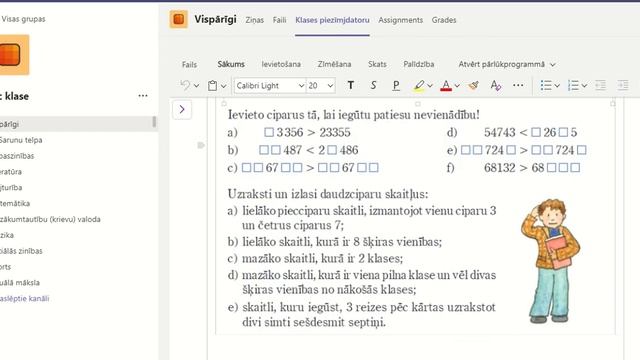Viewport: 640px width, 360px height.
Task: Click the bulleted list icon
Action: point(546,85)
